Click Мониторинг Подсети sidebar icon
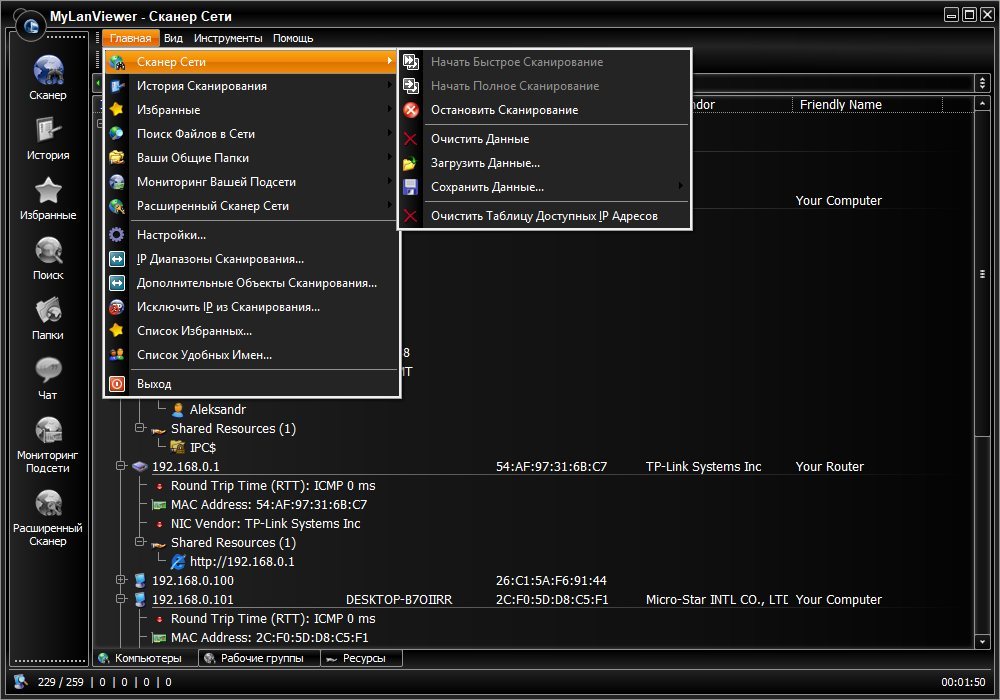 point(48,441)
